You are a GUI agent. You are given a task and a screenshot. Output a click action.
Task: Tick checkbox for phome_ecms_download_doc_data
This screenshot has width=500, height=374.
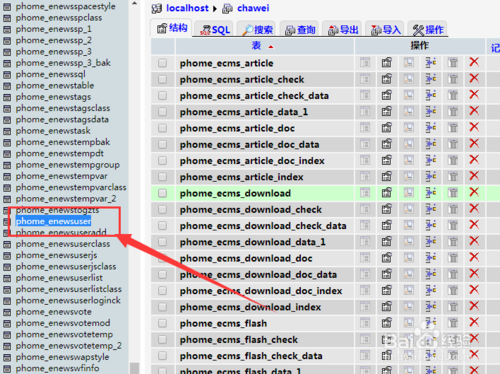(162, 275)
